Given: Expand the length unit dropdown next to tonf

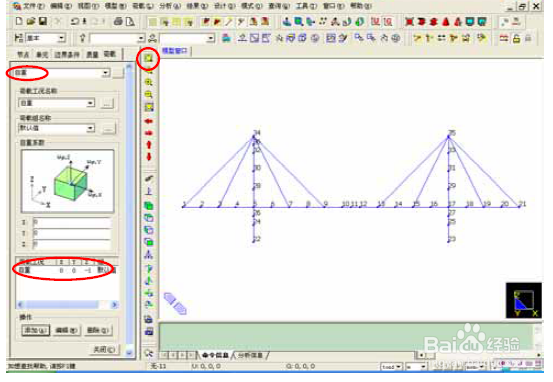Looking at the screenshot, I should (423, 367).
